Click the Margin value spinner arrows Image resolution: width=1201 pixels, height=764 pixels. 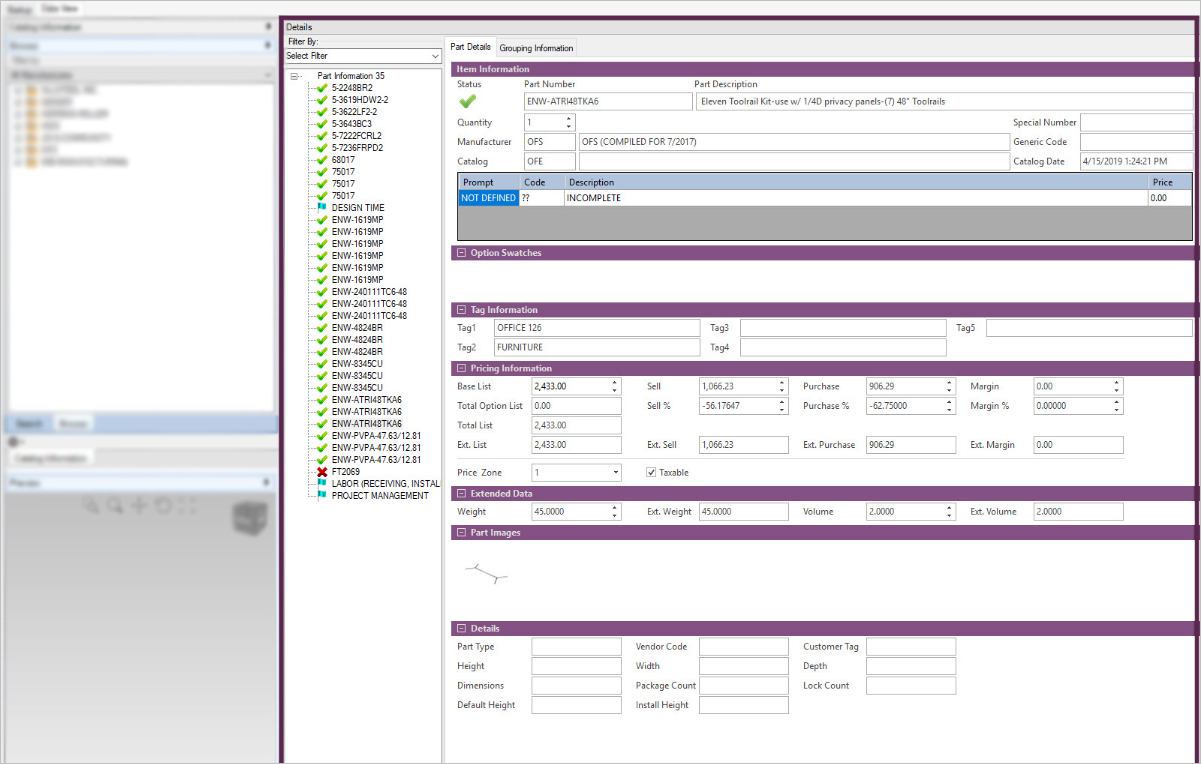click(x=1117, y=386)
